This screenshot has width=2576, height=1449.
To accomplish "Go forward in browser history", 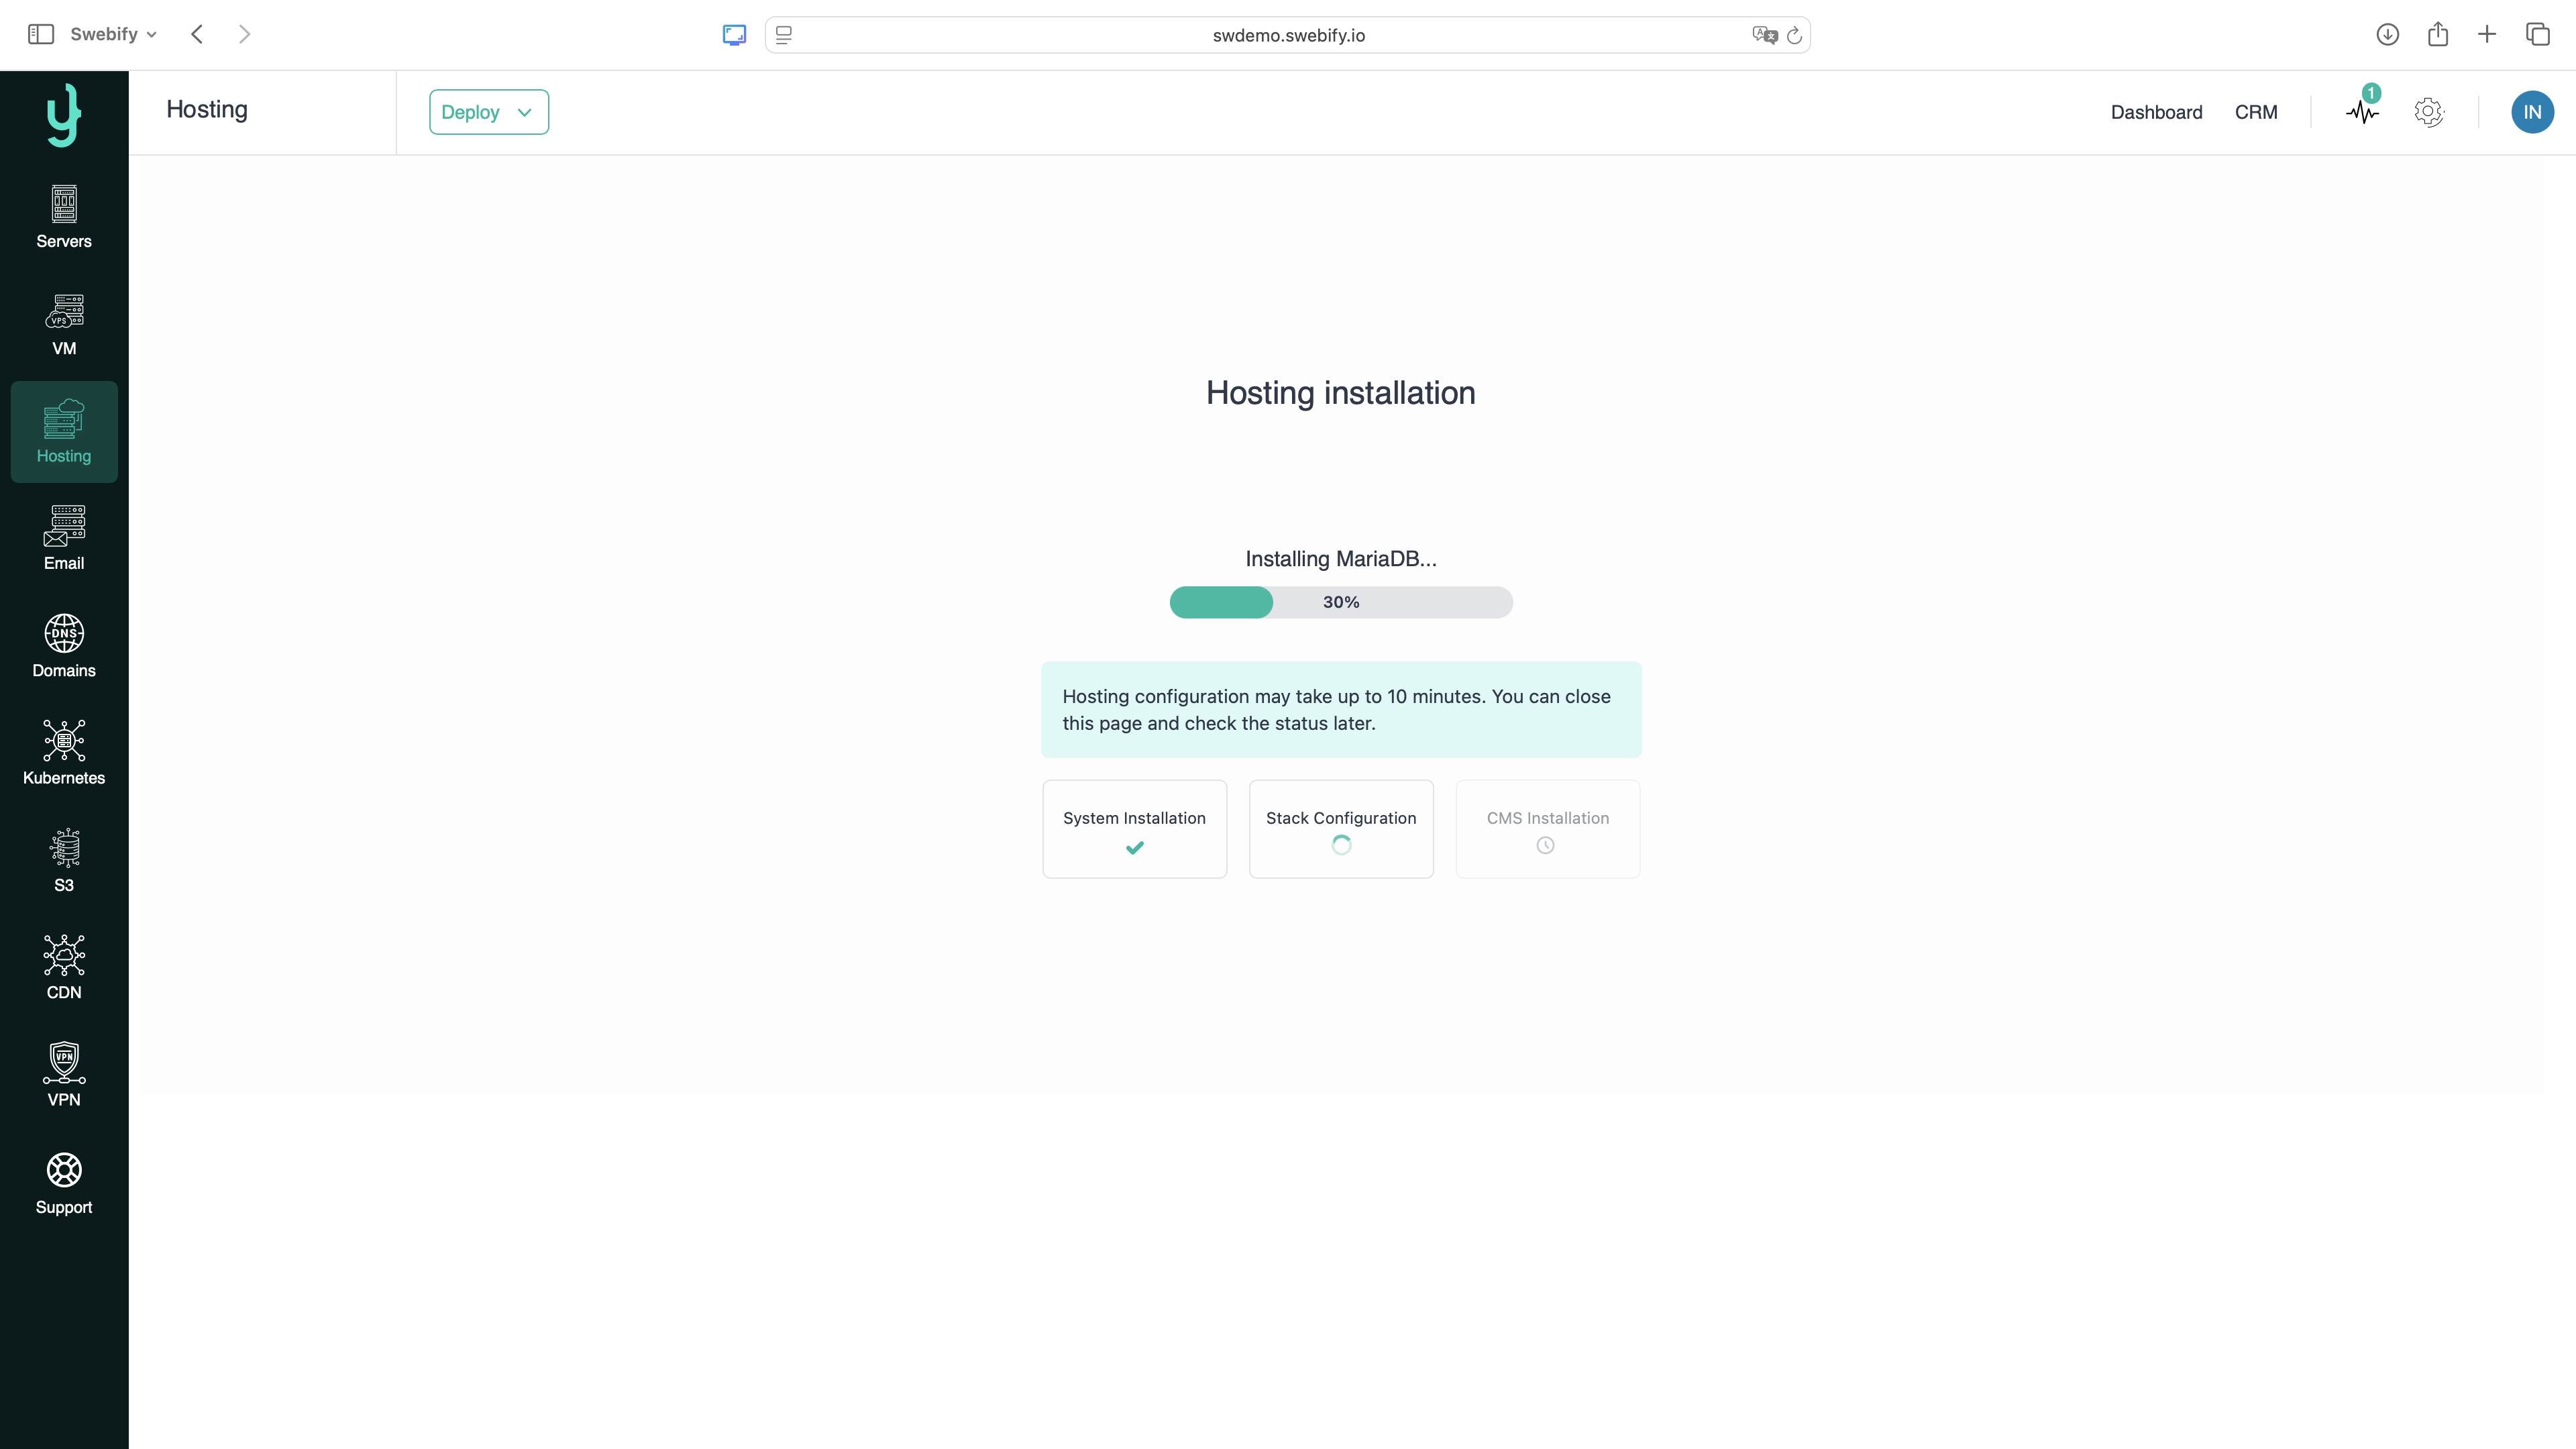I will point(244,34).
